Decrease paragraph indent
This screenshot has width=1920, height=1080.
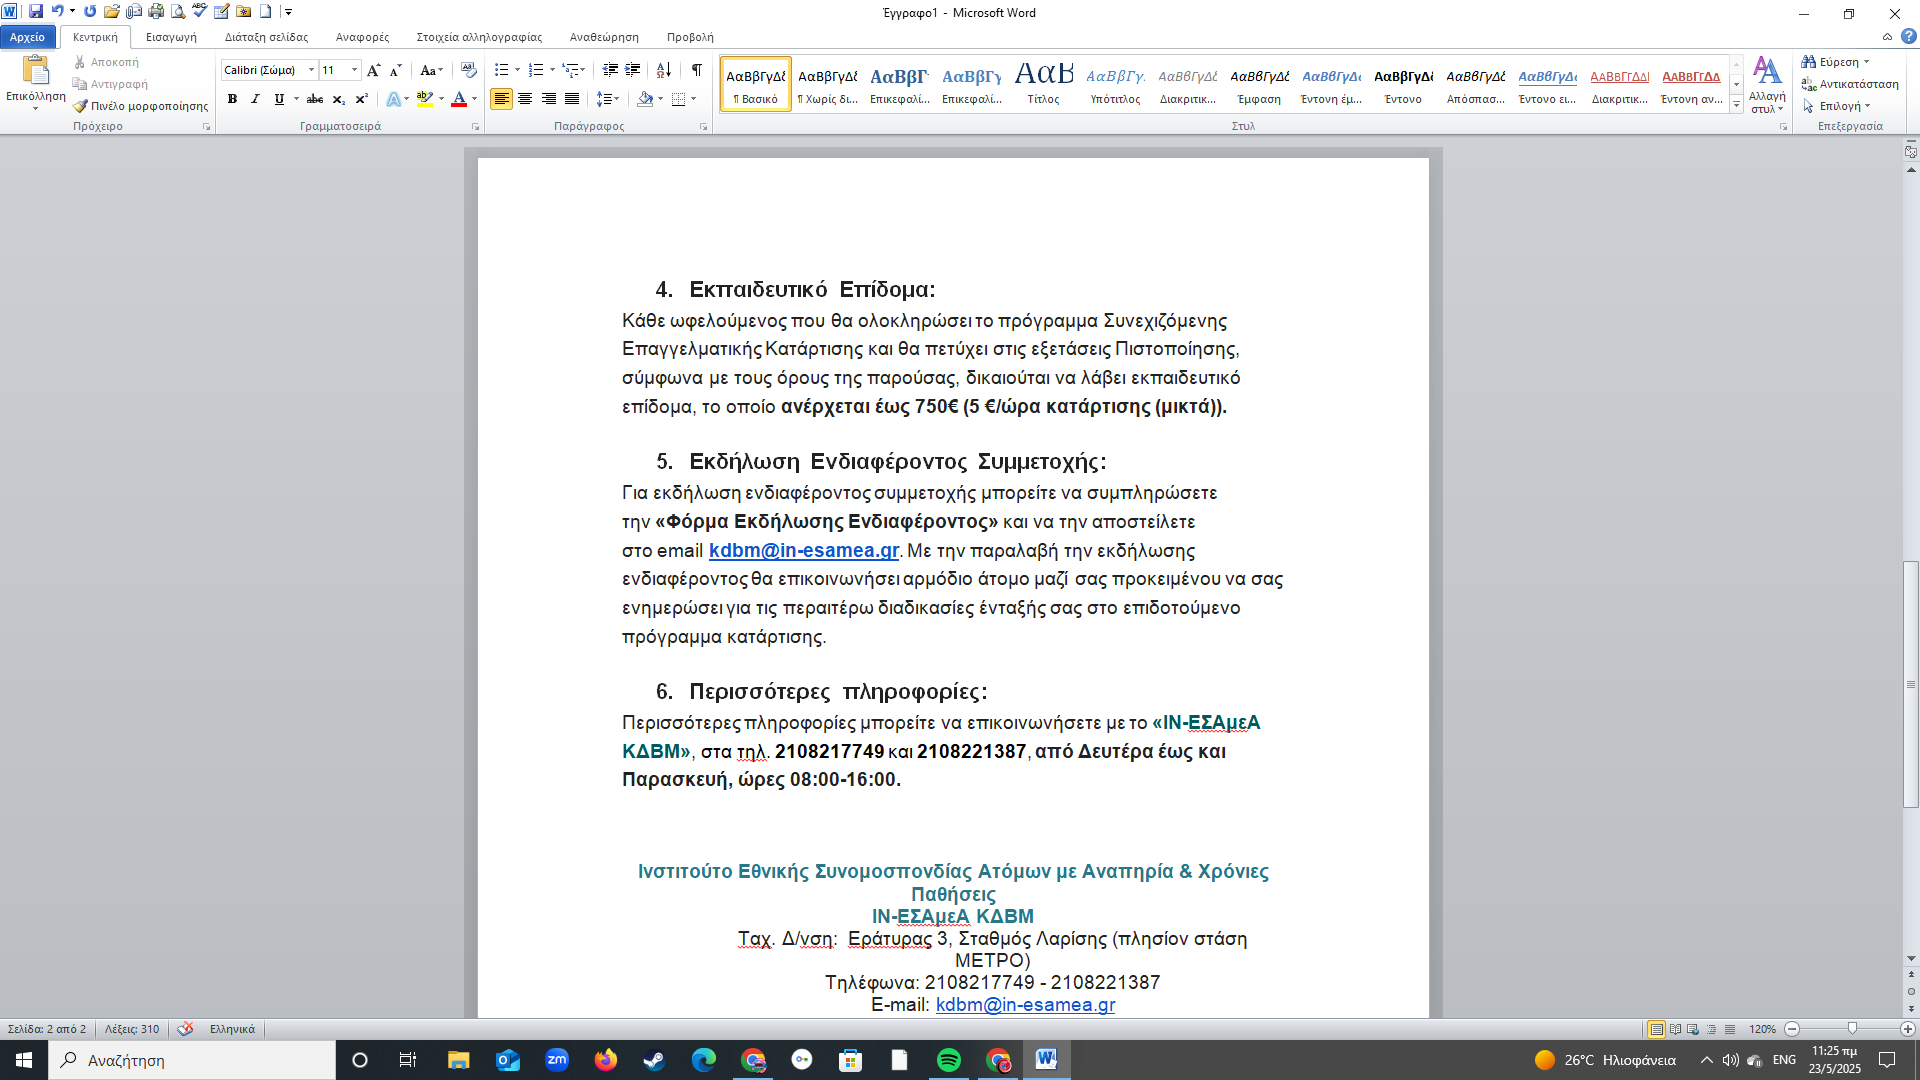point(610,70)
